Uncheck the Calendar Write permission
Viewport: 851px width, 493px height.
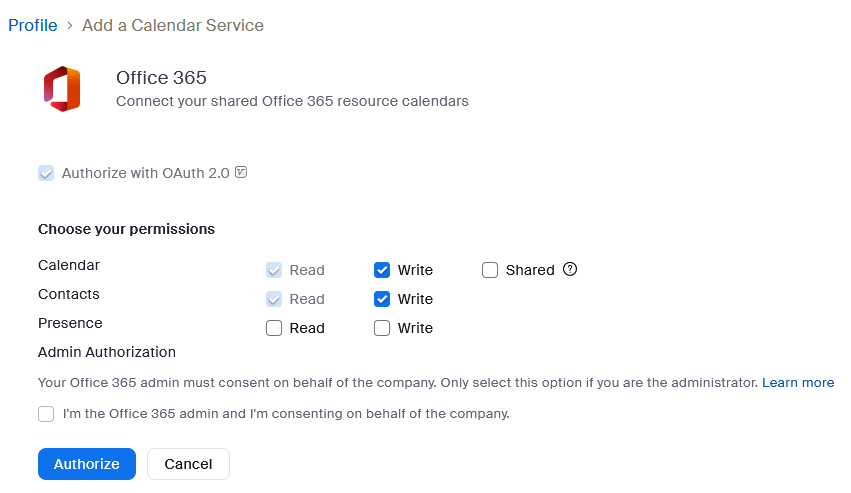point(382,270)
